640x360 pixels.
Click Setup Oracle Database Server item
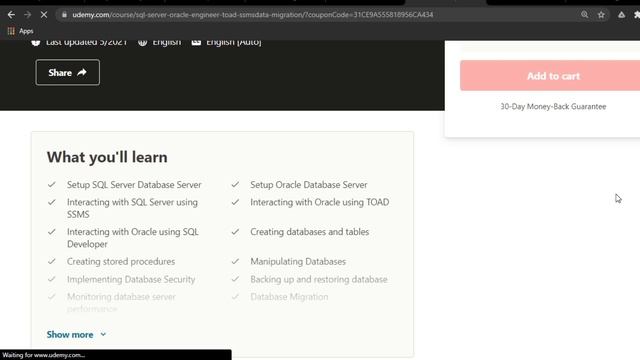pos(309,185)
